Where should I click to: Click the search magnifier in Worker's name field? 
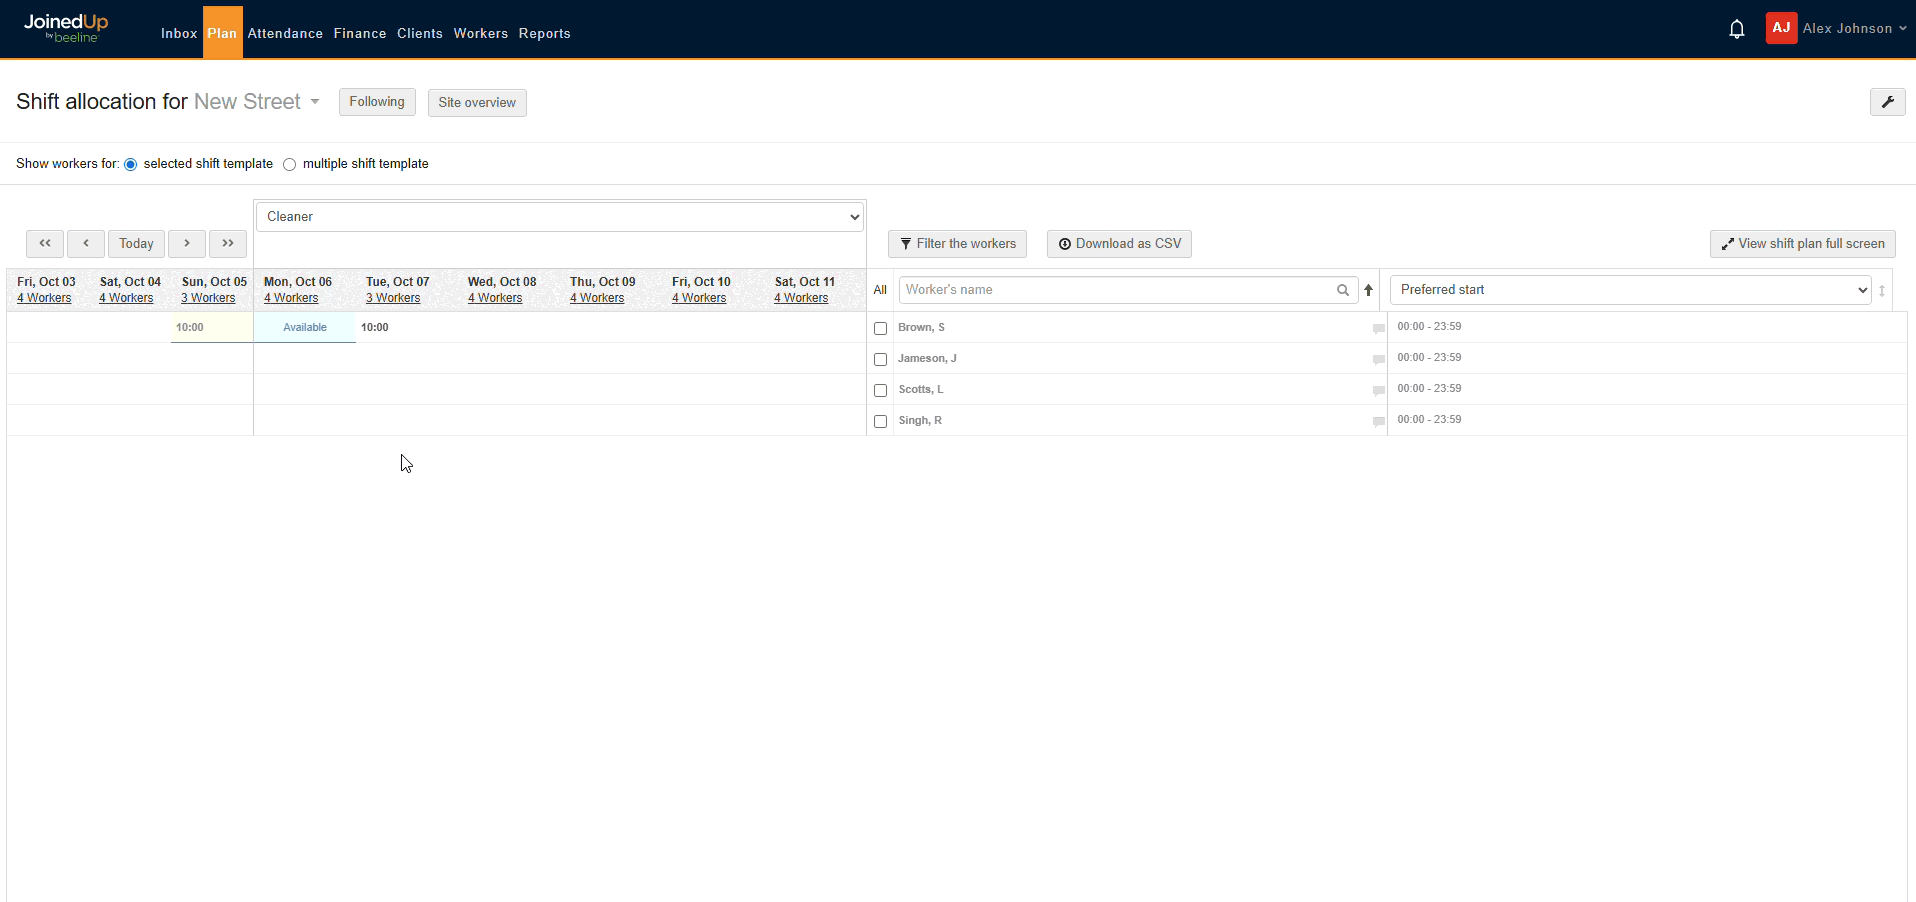click(x=1343, y=290)
